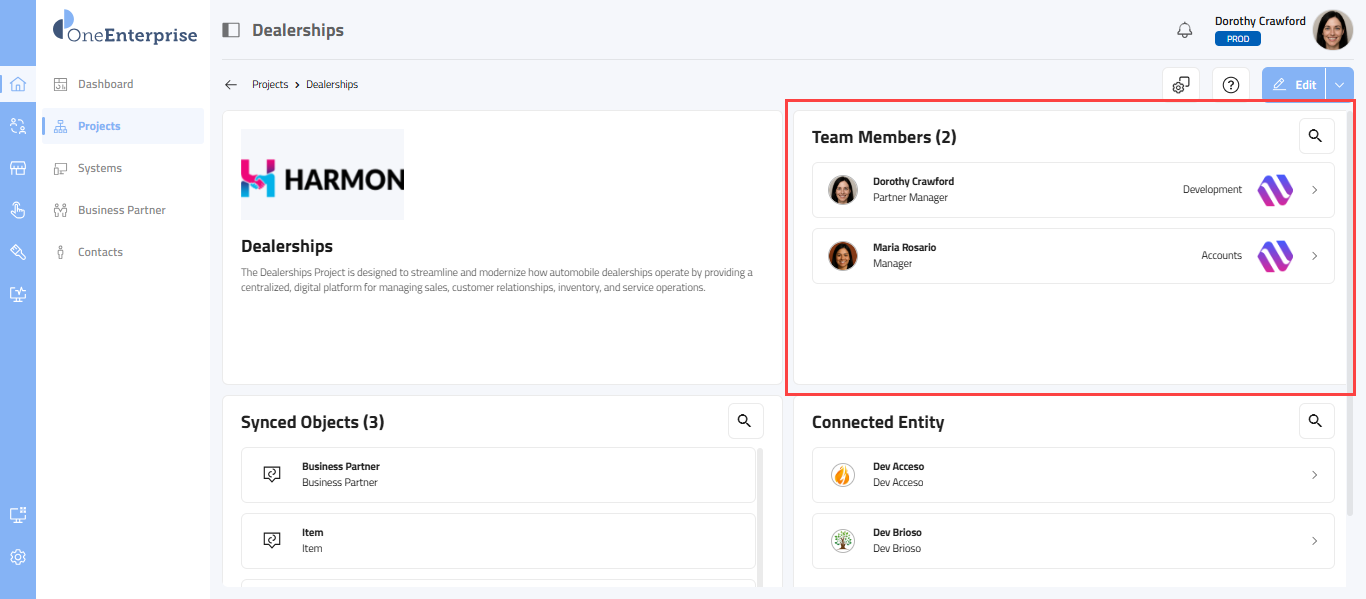The width and height of the screenshot is (1366, 599).
Task: Click Dorothy Crawford's profile avatar in header
Action: [1332, 30]
